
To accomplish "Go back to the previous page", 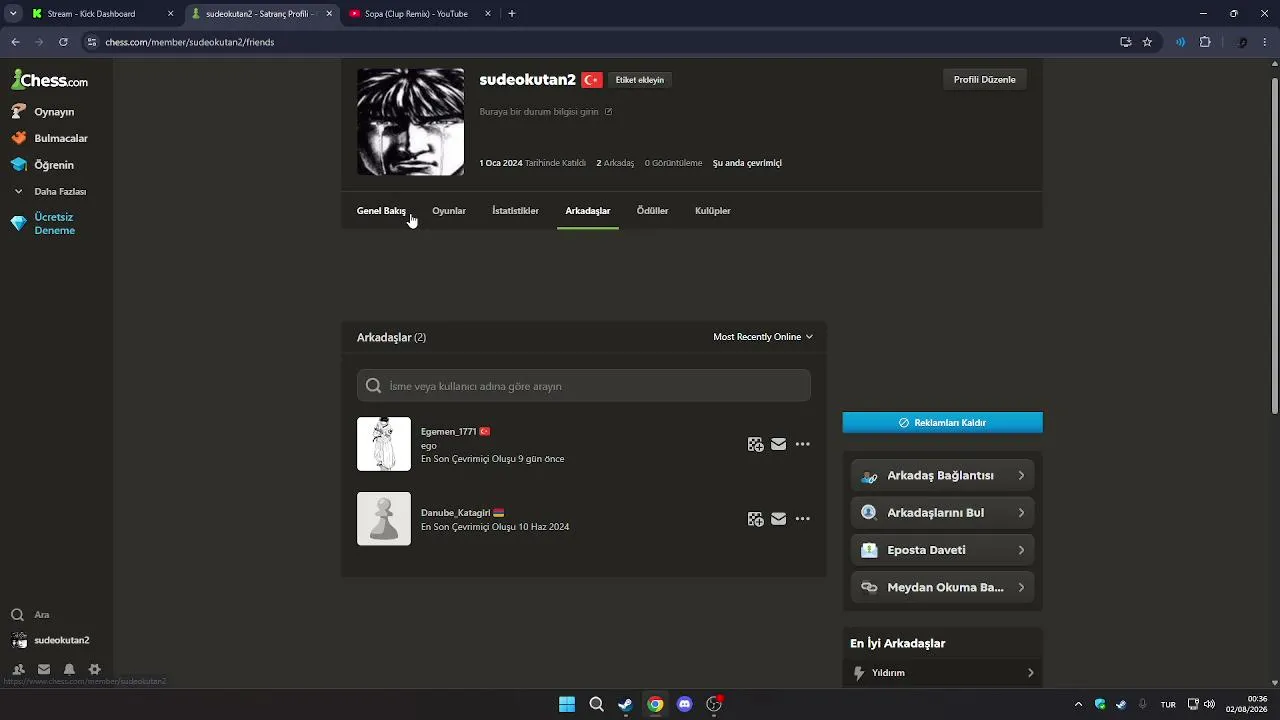I will click(15, 42).
